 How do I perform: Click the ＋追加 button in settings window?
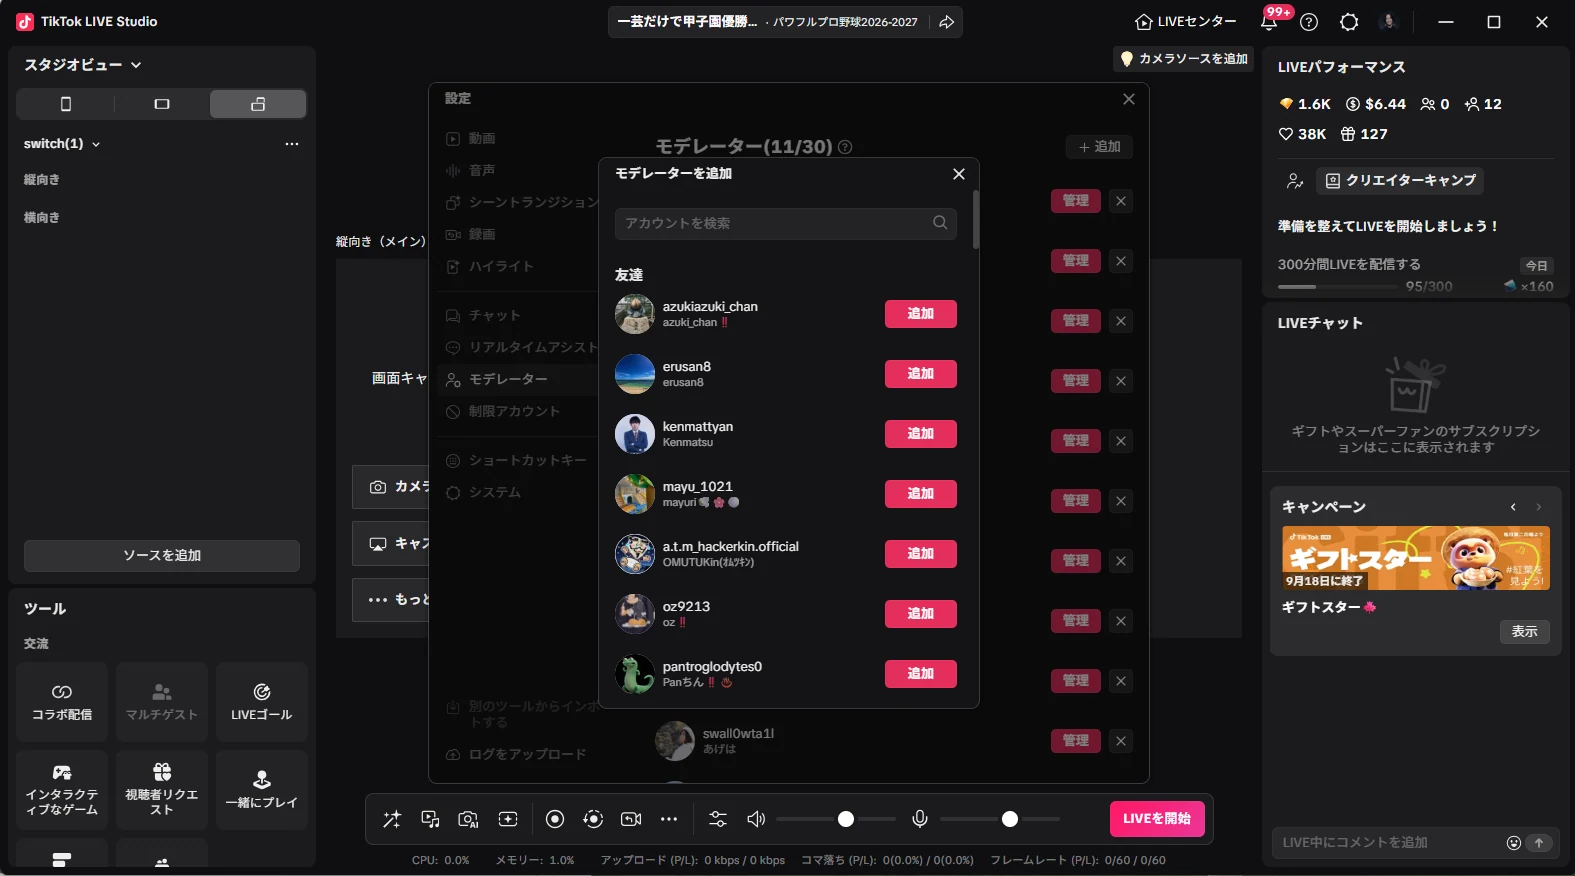click(1099, 147)
